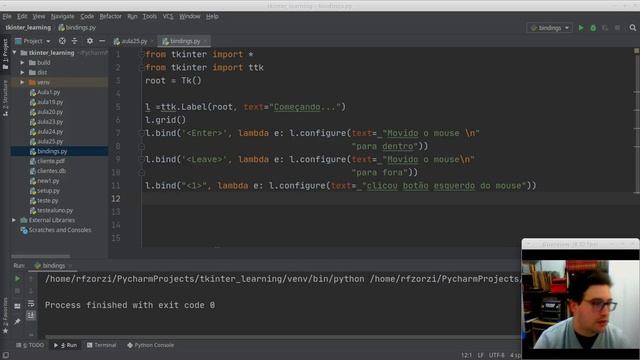Select Aula1.py in project tree

(48, 92)
